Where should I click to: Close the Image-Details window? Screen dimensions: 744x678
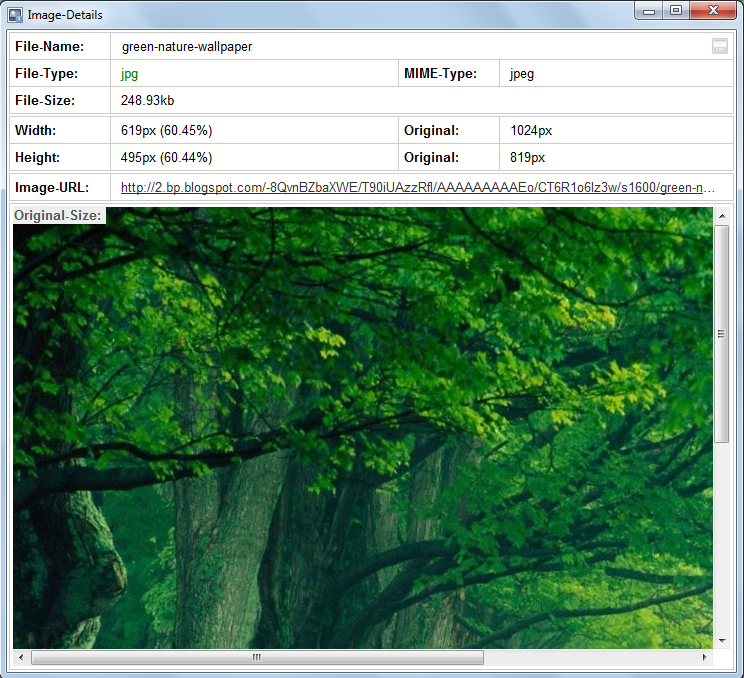click(x=714, y=11)
